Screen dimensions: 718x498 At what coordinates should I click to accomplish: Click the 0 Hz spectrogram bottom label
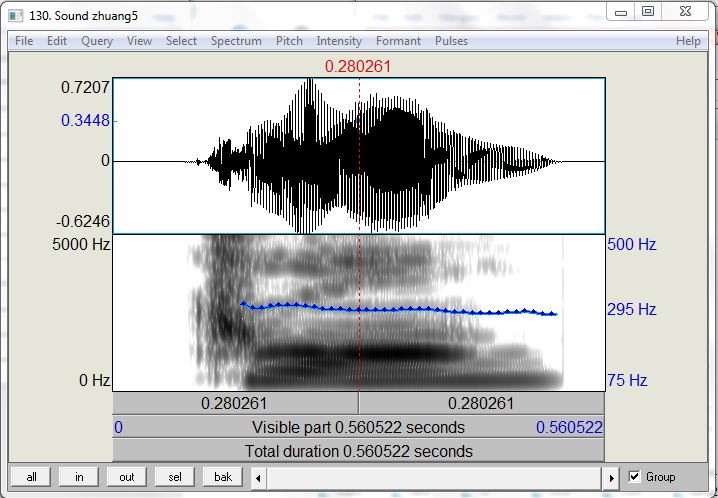[x=95, y=380]
